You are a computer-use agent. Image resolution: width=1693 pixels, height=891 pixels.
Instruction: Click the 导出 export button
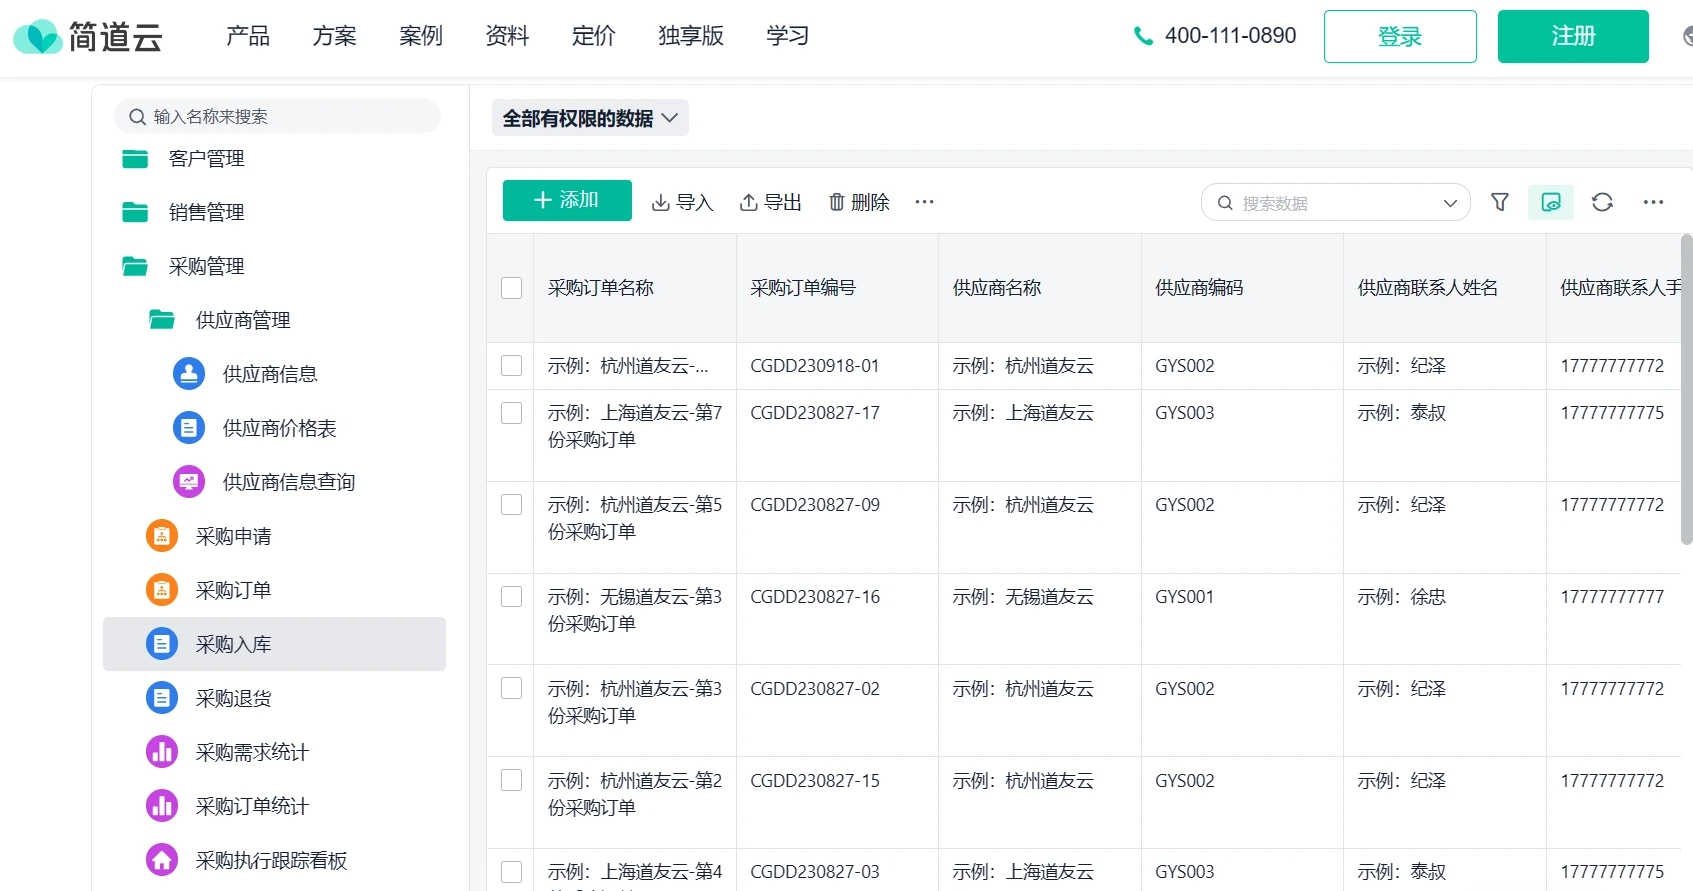(770, 202)
